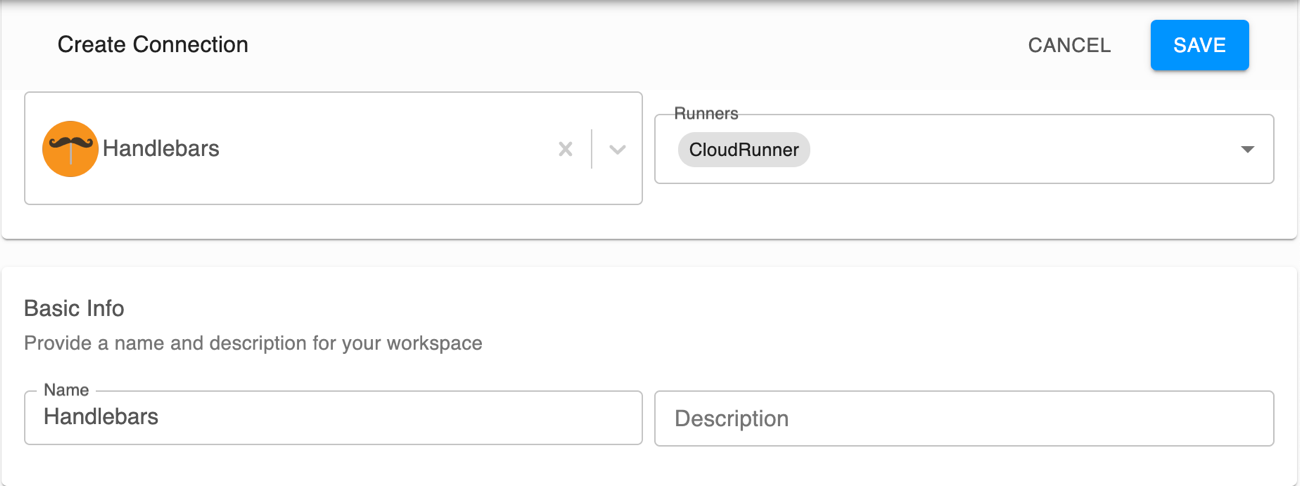1300x486 pixels.
Task: Focus the Name input field
Action: coord(333,418)
